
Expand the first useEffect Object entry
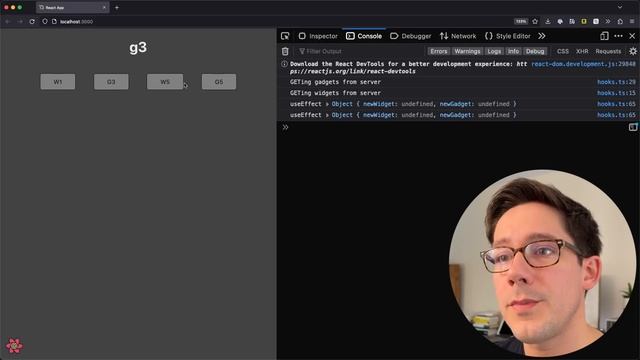pyautogui.click(x=327, y=104)
